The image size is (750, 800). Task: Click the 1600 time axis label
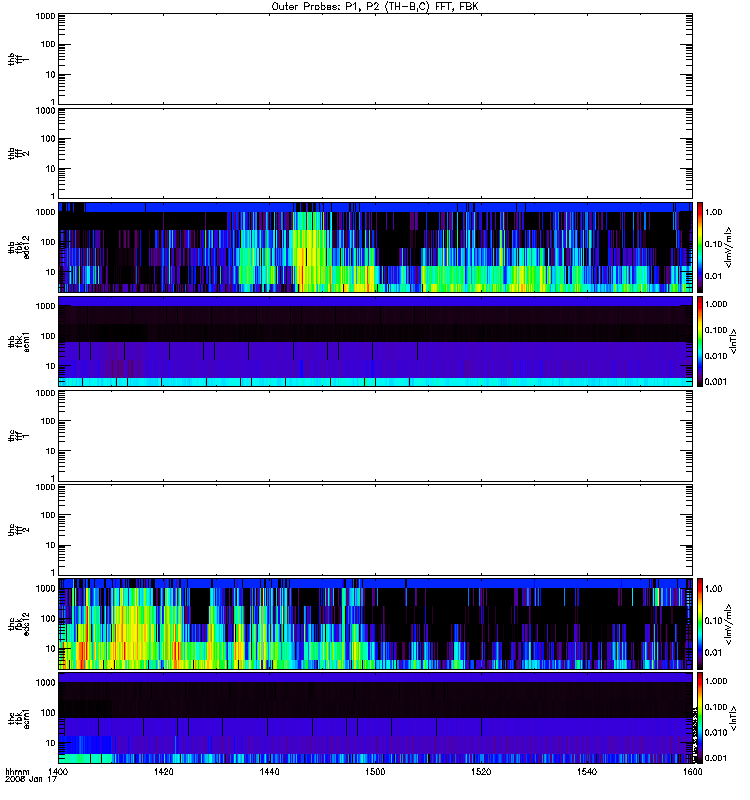coord(692,772)
